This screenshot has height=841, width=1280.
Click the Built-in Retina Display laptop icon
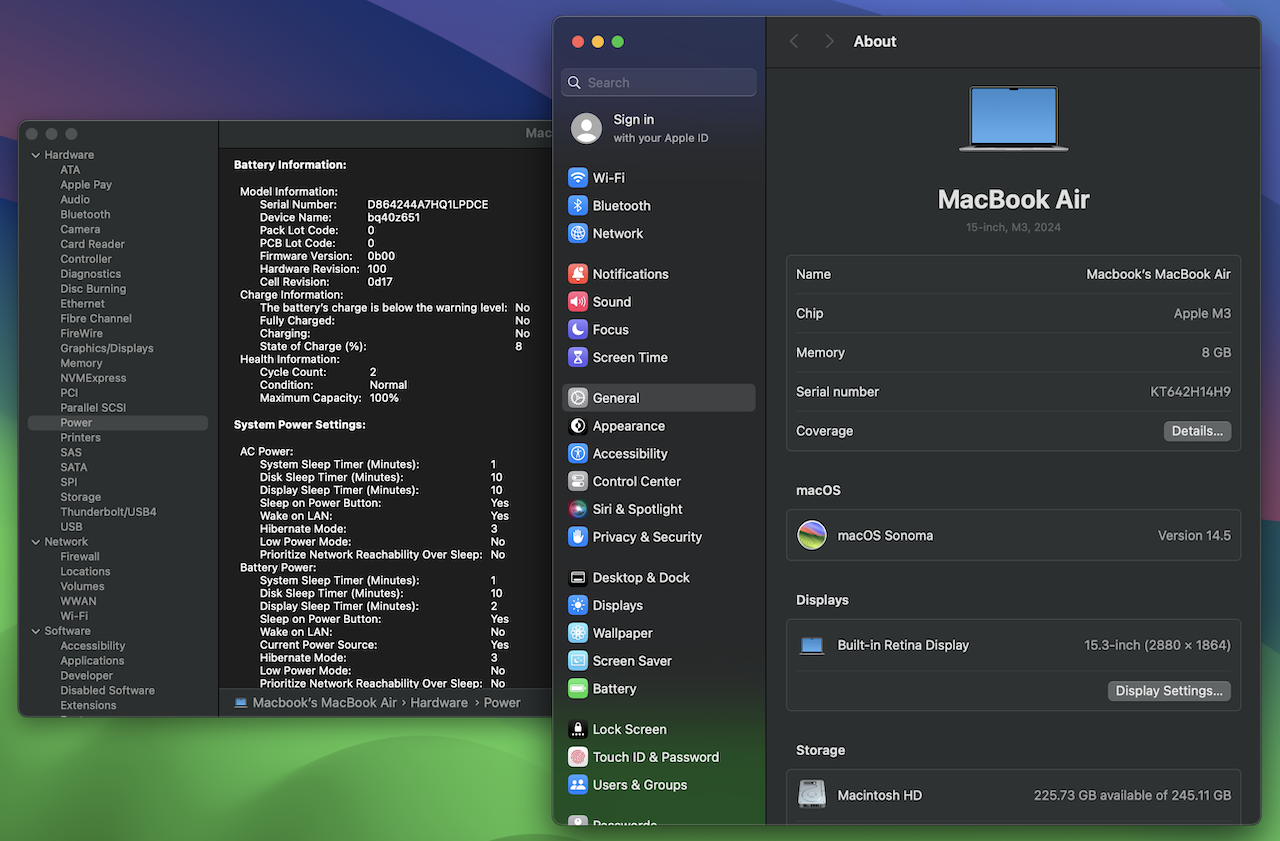(x=812, y=646)
